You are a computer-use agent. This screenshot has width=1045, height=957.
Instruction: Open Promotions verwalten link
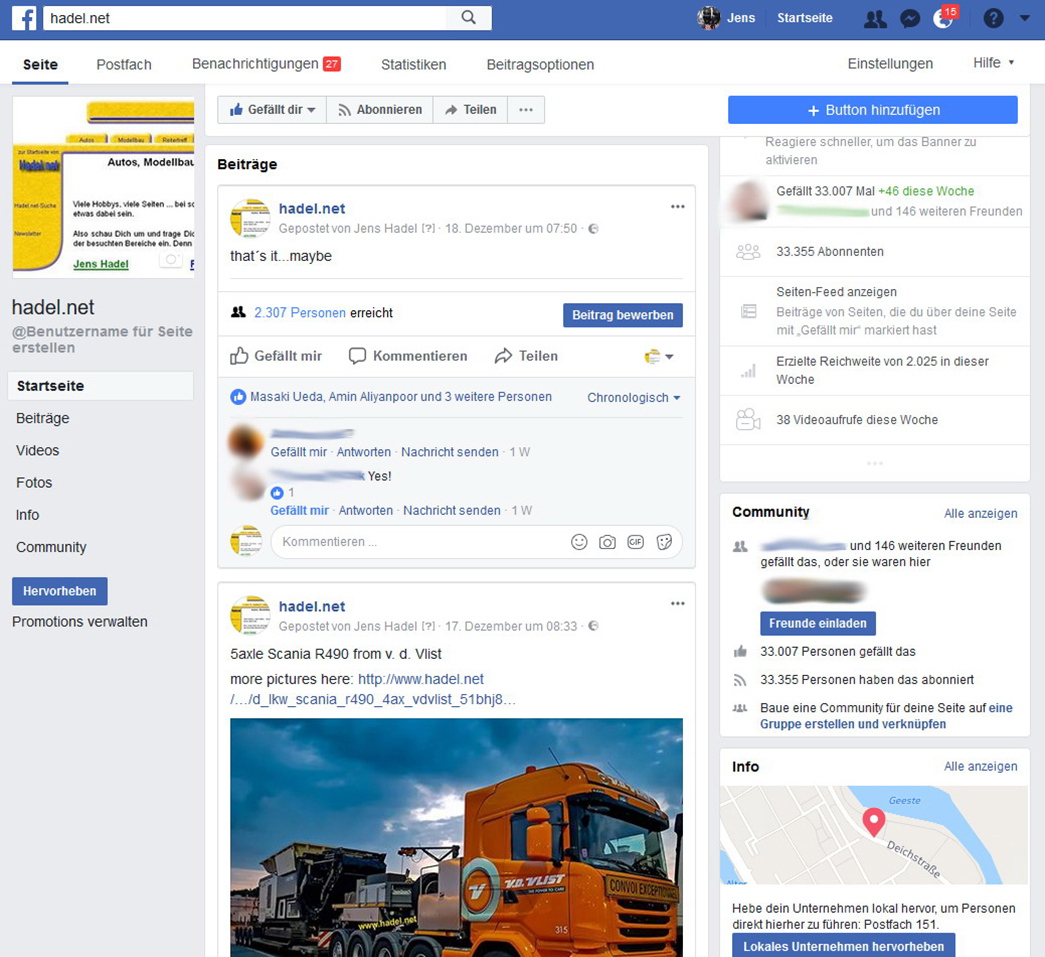click(x=79, y=621)
